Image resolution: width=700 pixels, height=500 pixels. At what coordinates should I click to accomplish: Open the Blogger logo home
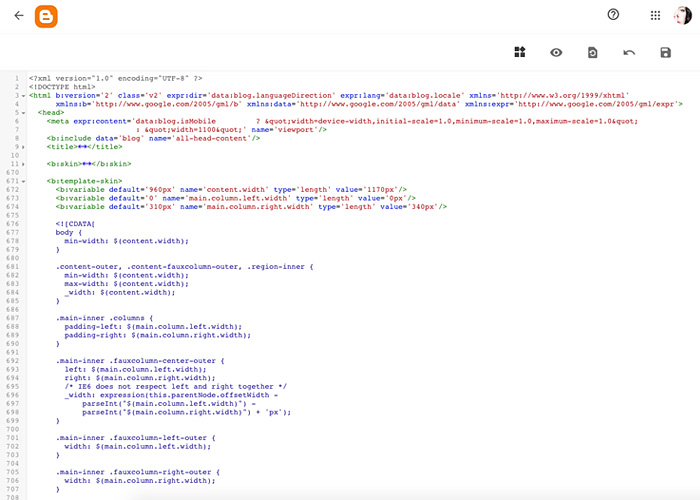[46, 17]
